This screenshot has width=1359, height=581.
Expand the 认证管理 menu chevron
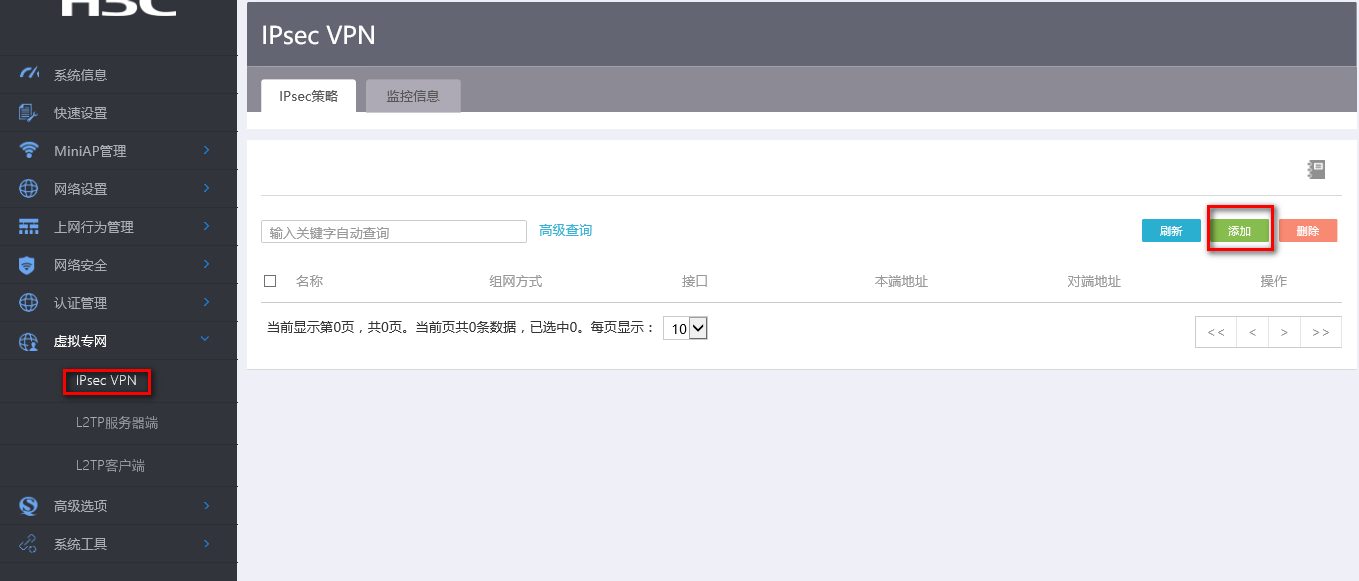[206, 303]
